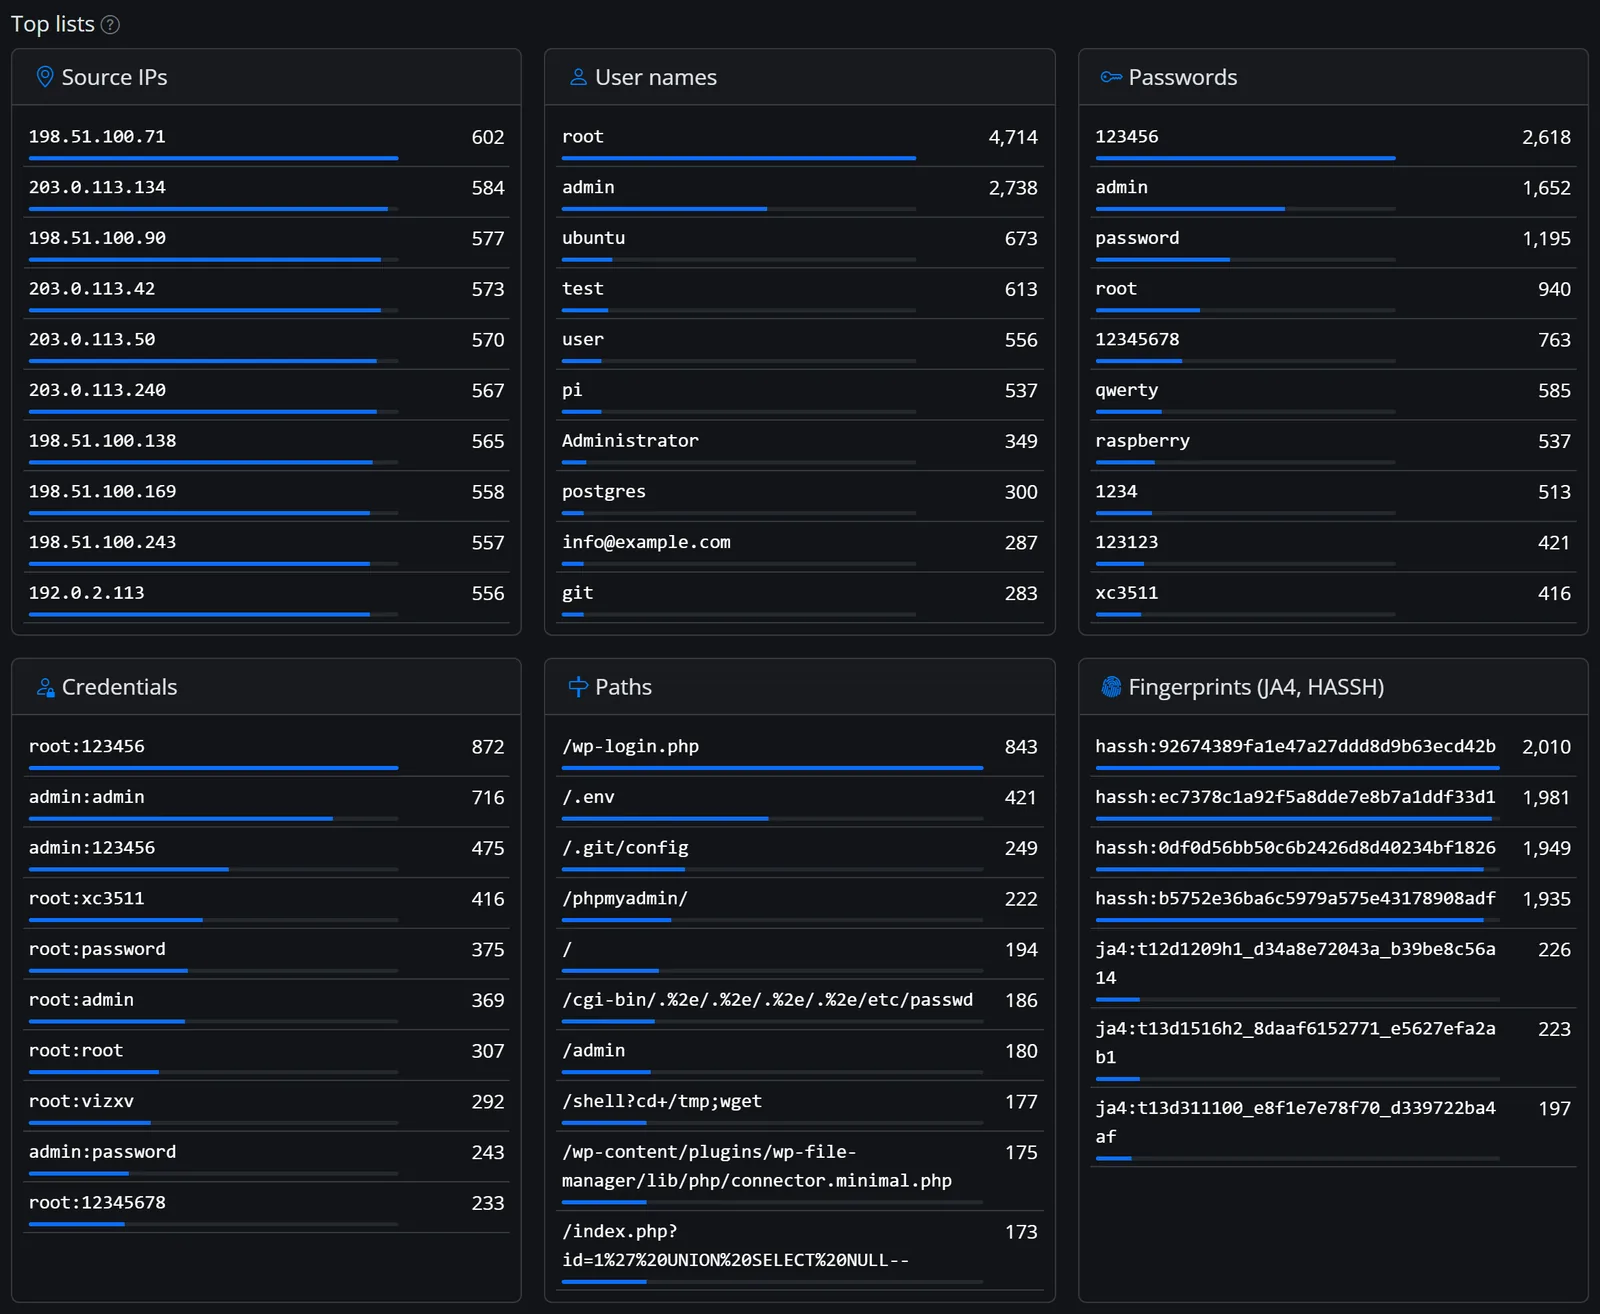This screenshot has height=1314, width=1600.
Task: Select fingerprint hassh:b5752e36ba6c5979a575e43178908adf
Action: (1333, 903)
